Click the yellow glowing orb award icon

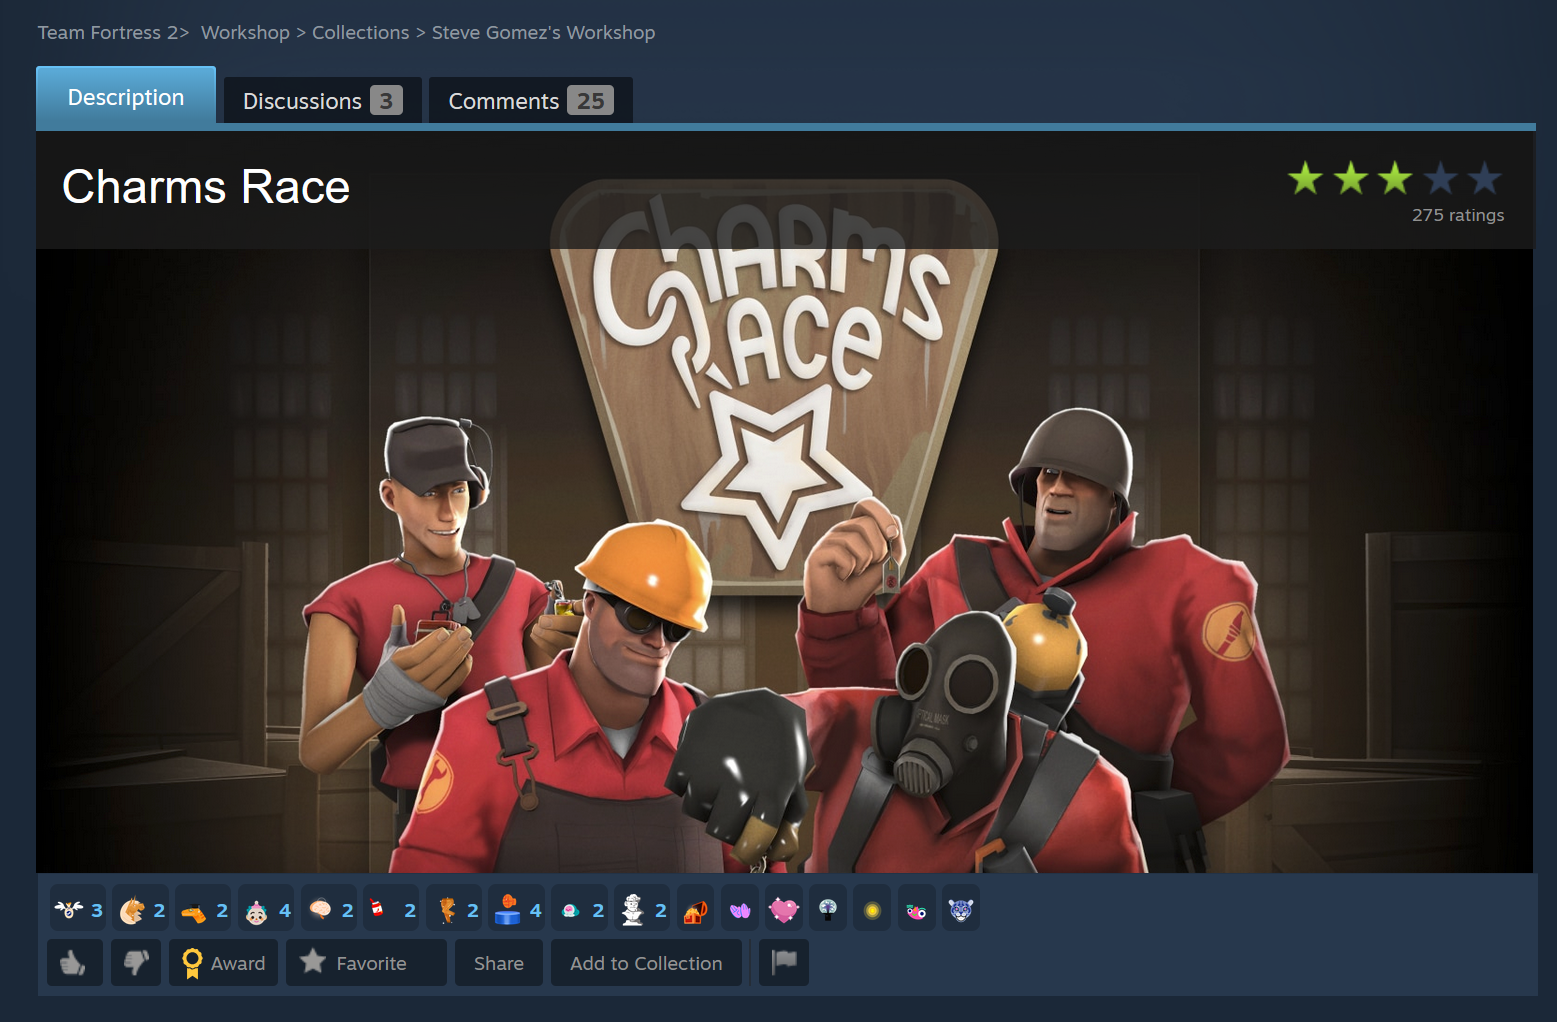(872, 909)
